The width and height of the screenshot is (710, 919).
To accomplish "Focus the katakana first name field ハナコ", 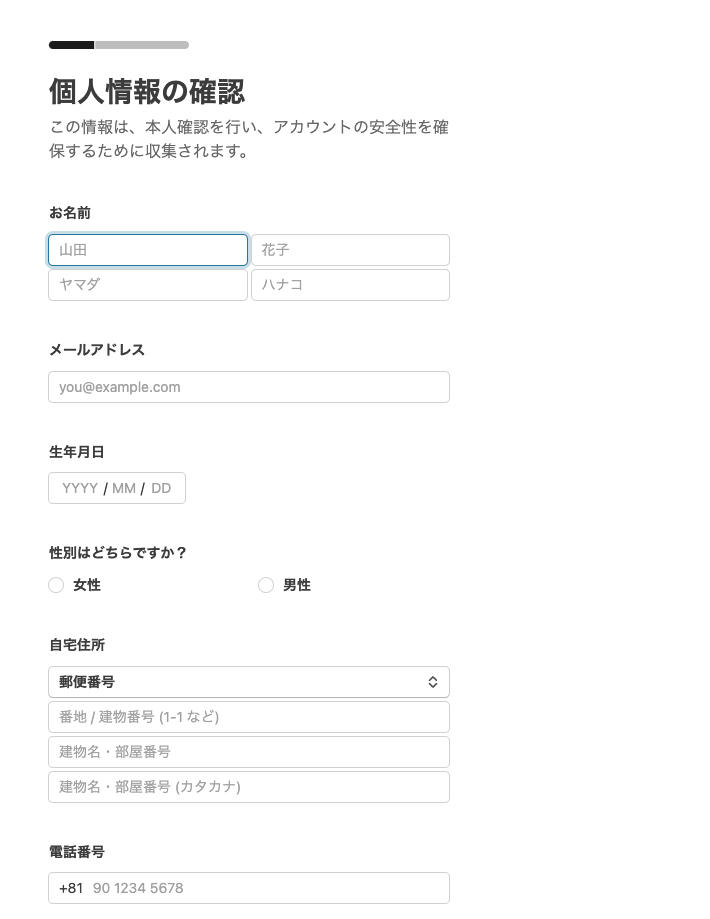I will (350, 285).
